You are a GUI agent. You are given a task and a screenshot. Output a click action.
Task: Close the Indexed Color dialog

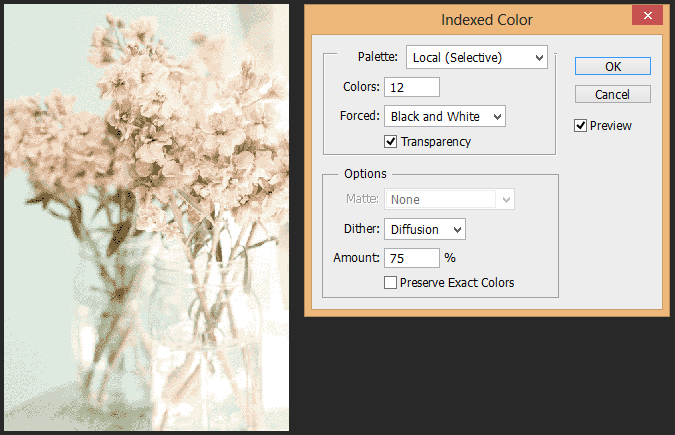[x=647, y=16]
